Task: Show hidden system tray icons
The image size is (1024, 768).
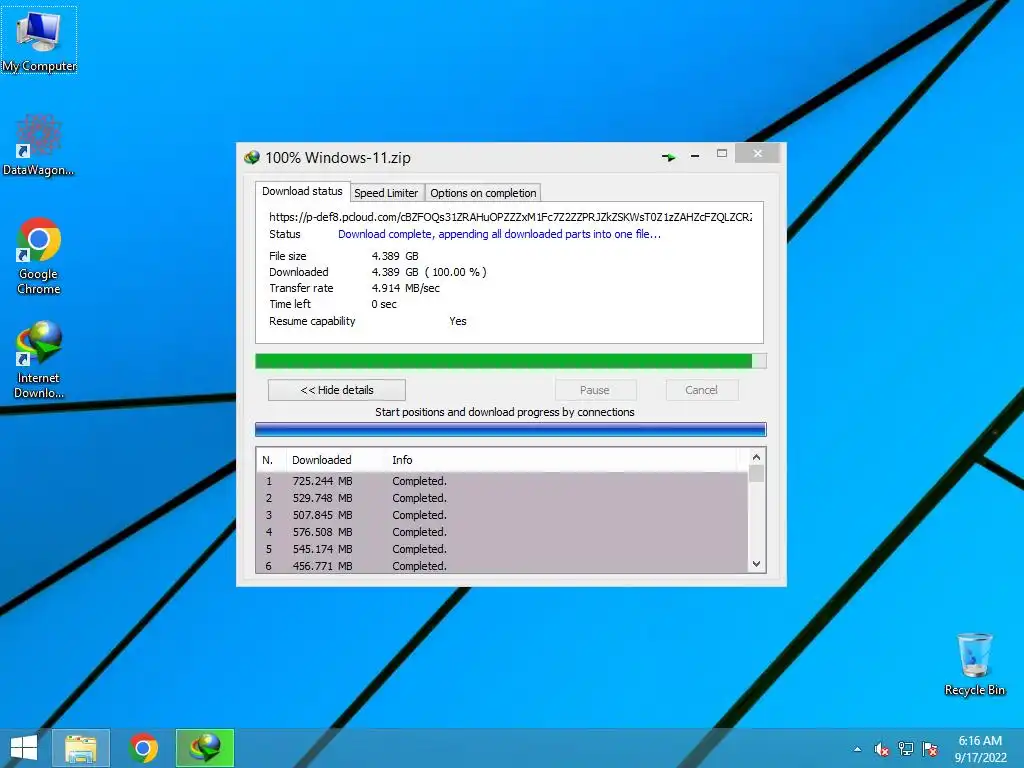Action: [857, 750]
